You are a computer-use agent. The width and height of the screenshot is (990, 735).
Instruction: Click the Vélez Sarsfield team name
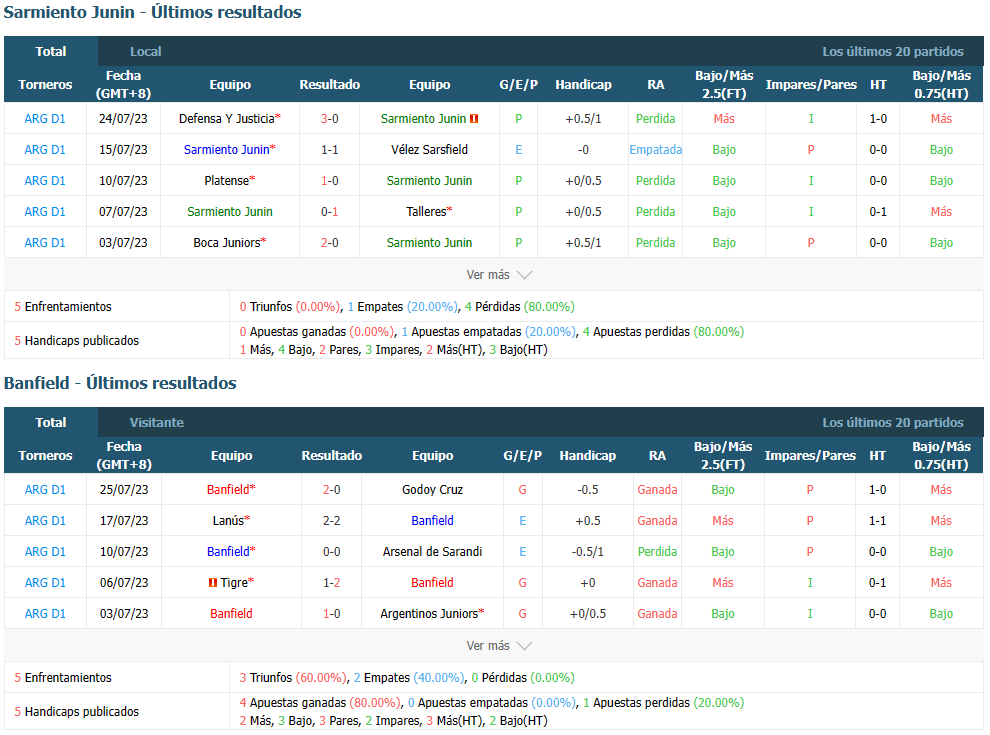pos(429,150)
